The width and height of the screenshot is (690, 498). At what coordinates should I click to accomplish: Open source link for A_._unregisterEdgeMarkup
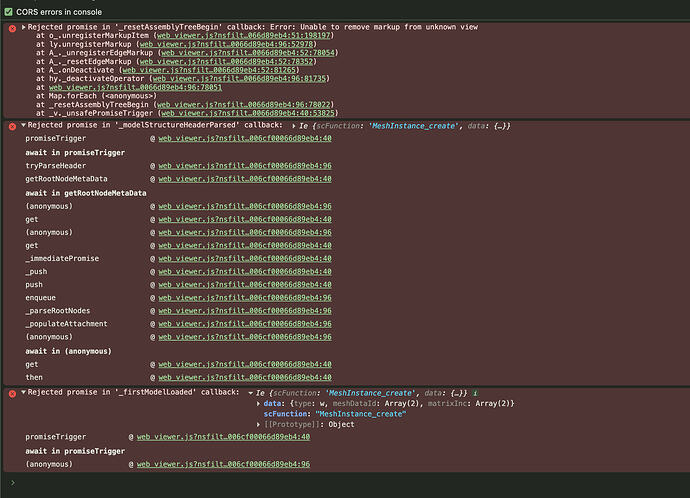(x=248, y=53)
